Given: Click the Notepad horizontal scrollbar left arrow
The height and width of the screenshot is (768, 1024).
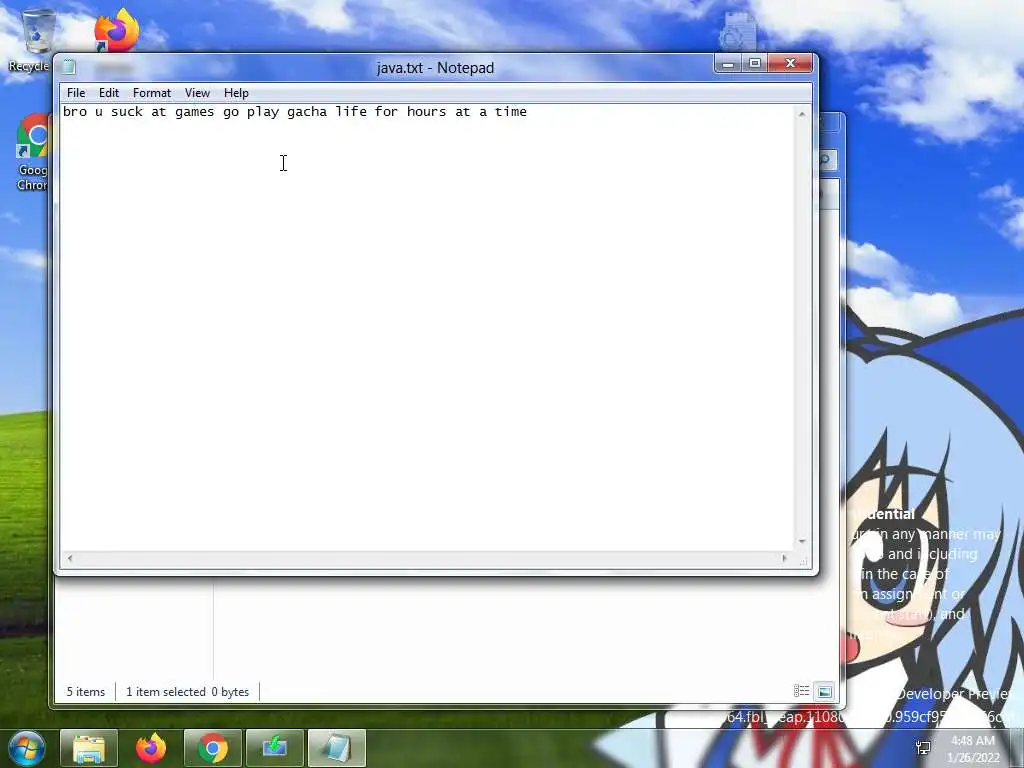Looking at the screenshot, I should (70, 558).
